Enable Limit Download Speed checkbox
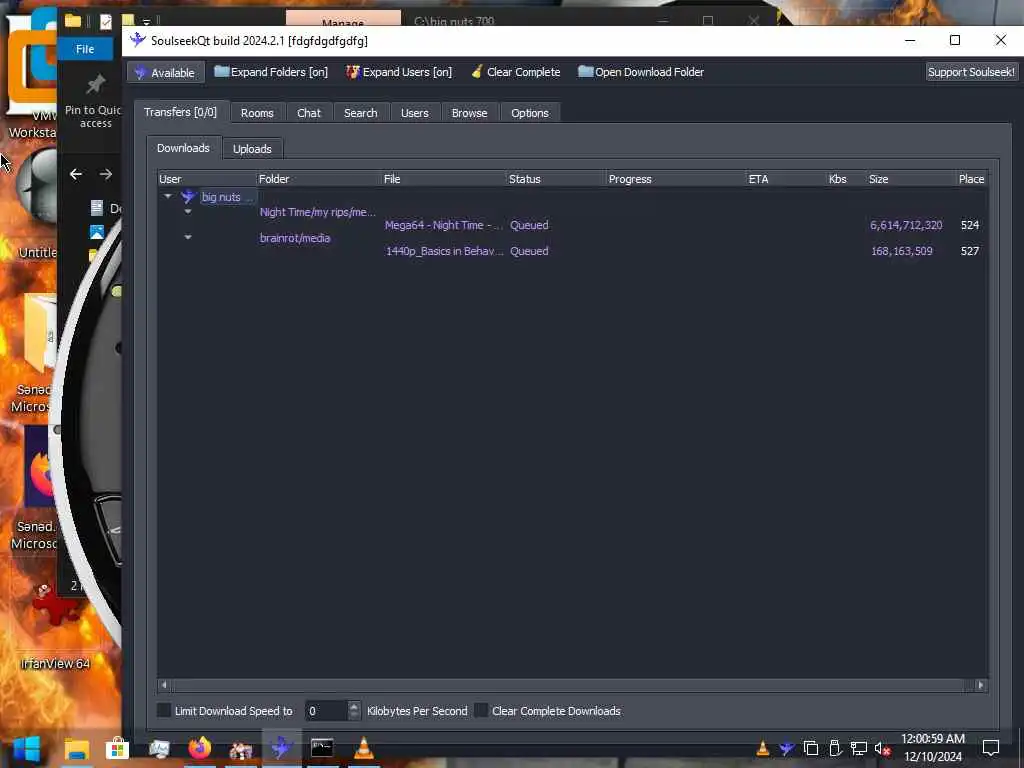The image size is (1024, 768). pyautogui.click(x=165, y=711)
